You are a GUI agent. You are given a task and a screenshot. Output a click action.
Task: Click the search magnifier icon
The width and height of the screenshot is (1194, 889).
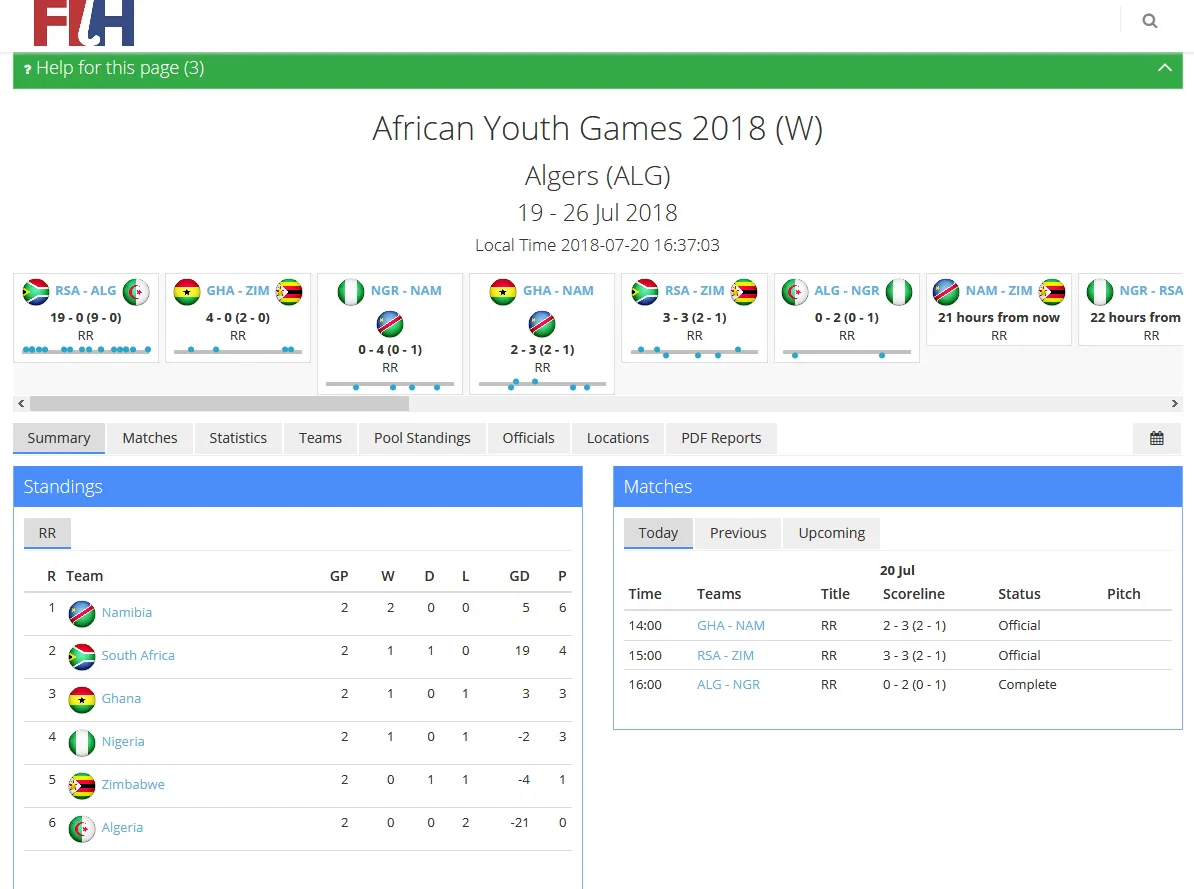coord(1150,21)
